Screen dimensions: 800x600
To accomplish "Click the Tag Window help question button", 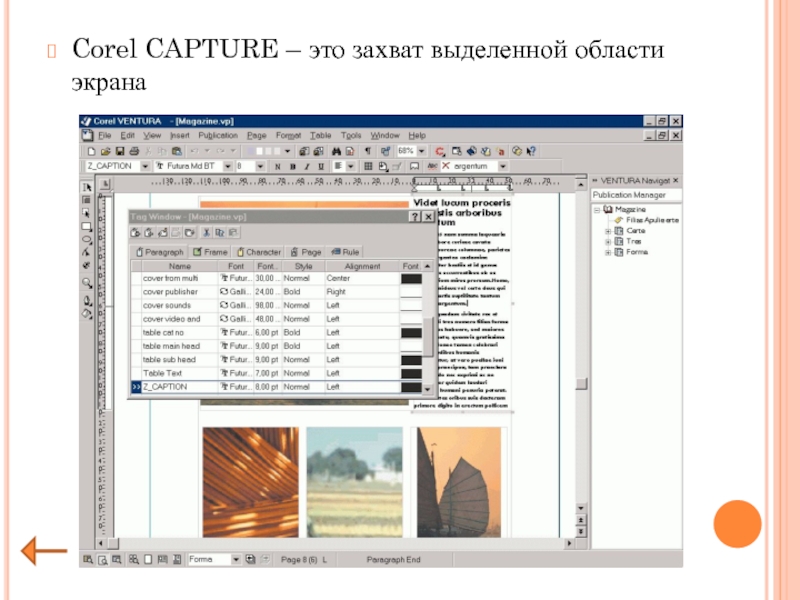I will (x=415, y=216).
